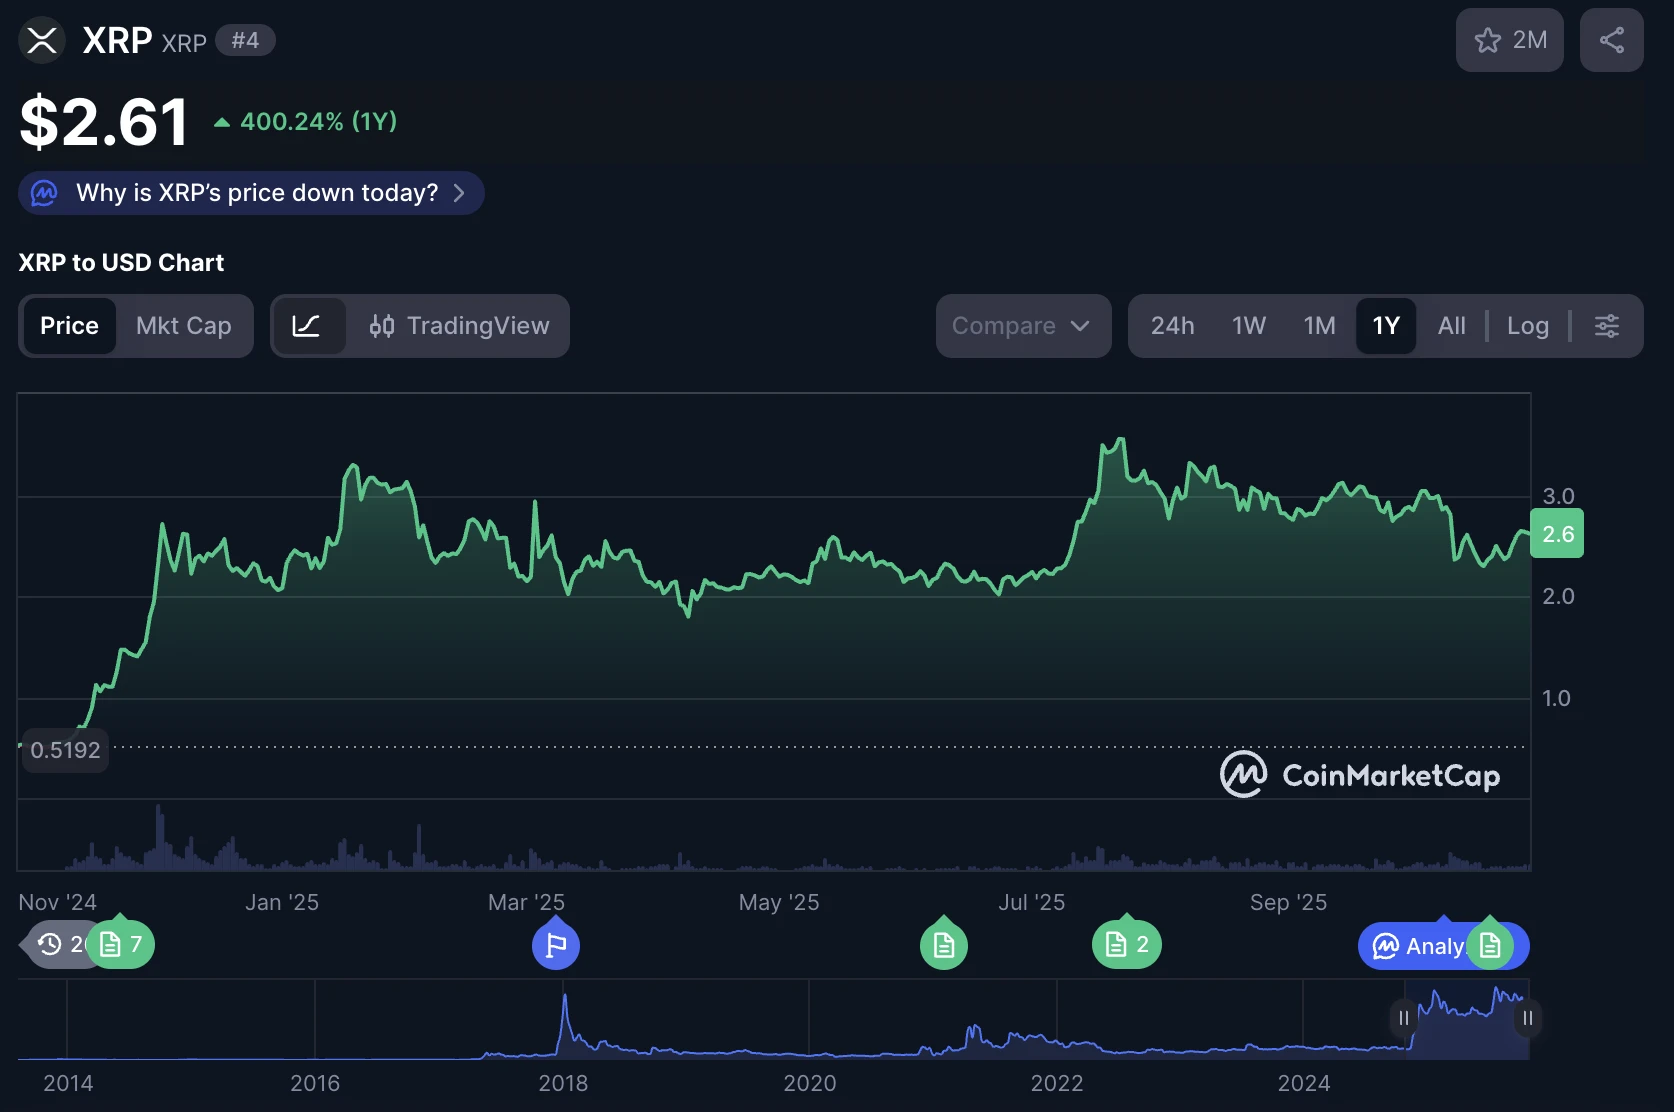The image size is (1674, 1112).
Task: Click the 2.6 current price label
Action: coord(1556,534)
